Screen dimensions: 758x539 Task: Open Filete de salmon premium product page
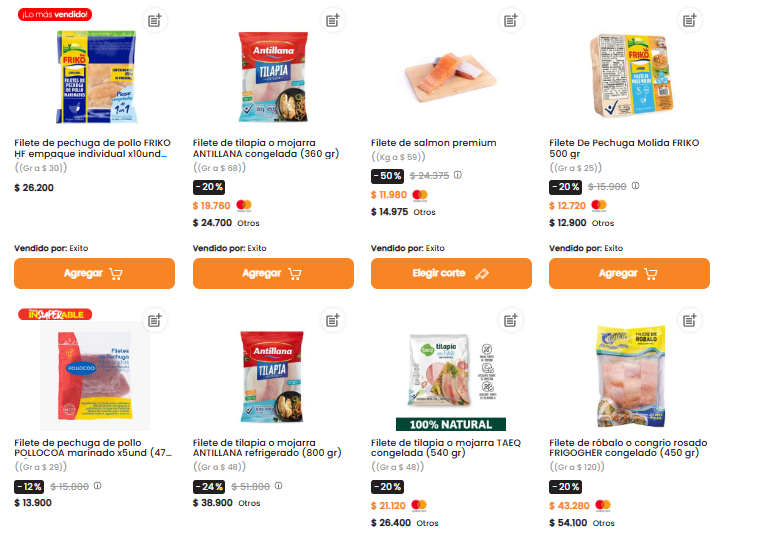(x=433, y=143)
